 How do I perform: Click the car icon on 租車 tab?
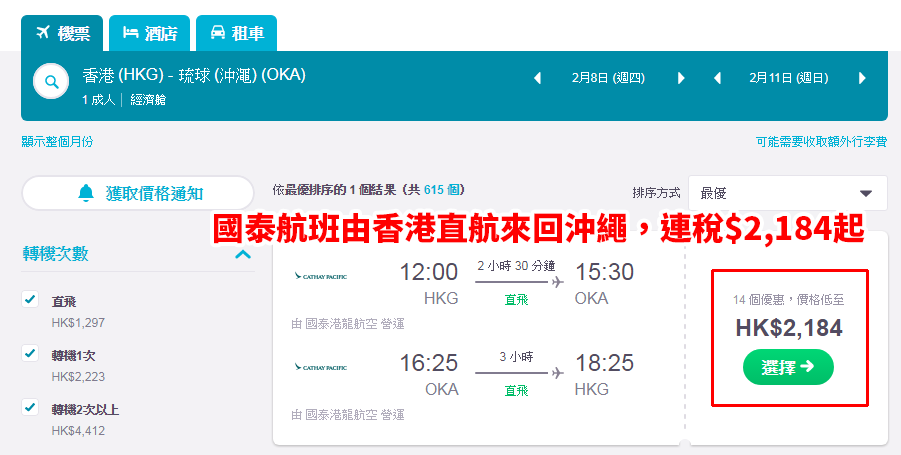point(218,33)
